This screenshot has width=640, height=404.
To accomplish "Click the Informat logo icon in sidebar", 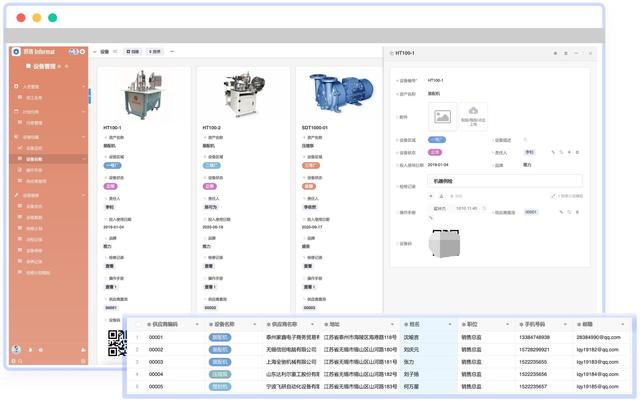I will (16, 51).
